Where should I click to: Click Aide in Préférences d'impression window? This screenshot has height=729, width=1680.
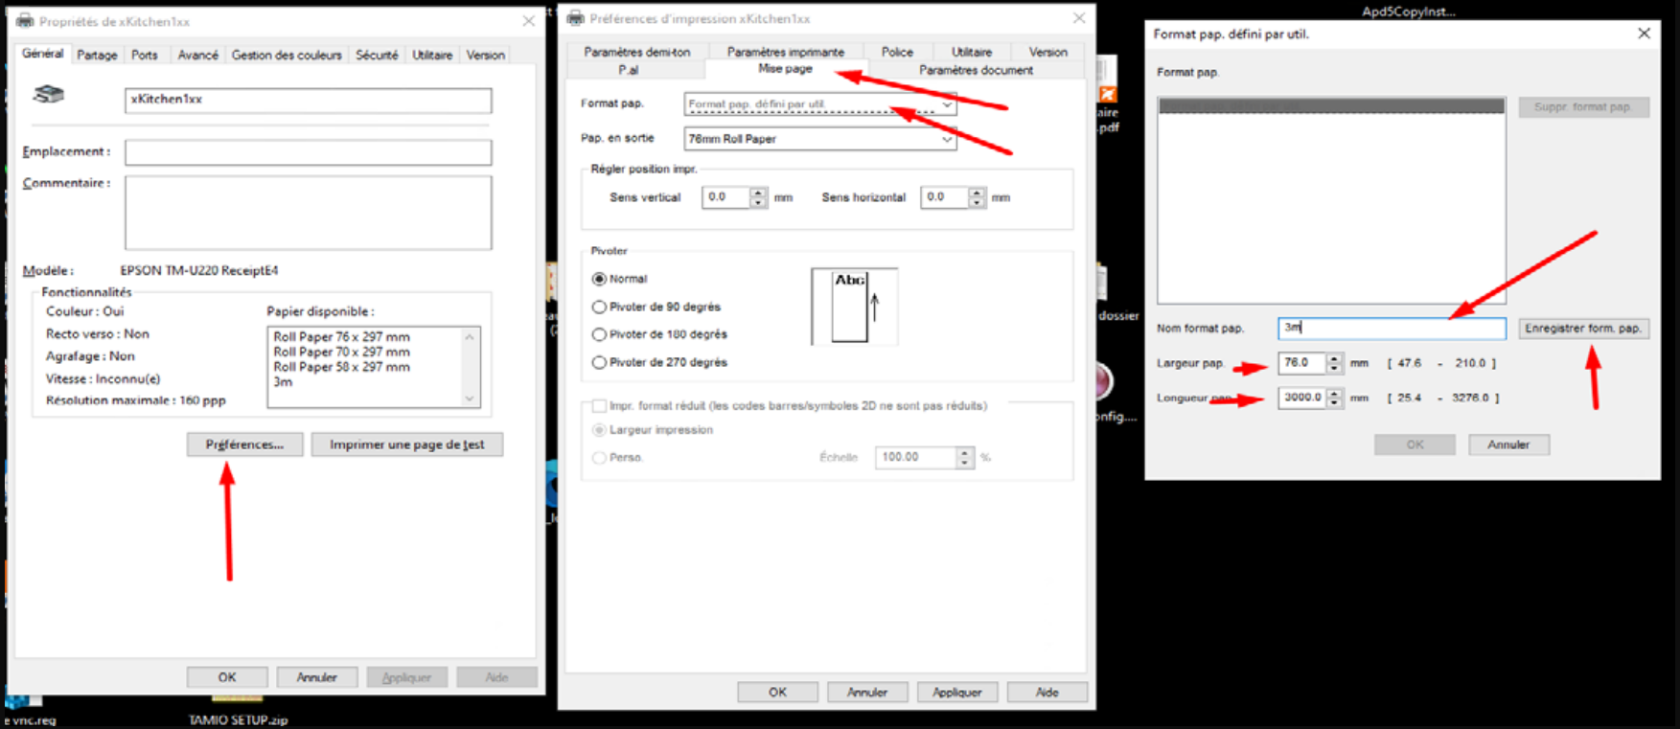(1047, 692)
